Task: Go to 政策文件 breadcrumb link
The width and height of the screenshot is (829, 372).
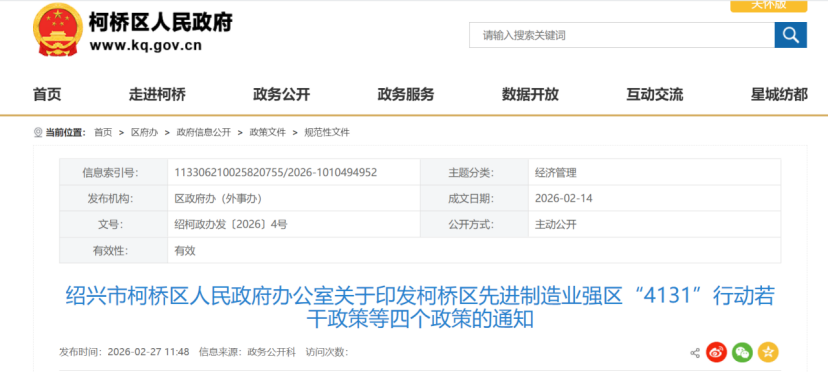Action: [x=268, y=133]
